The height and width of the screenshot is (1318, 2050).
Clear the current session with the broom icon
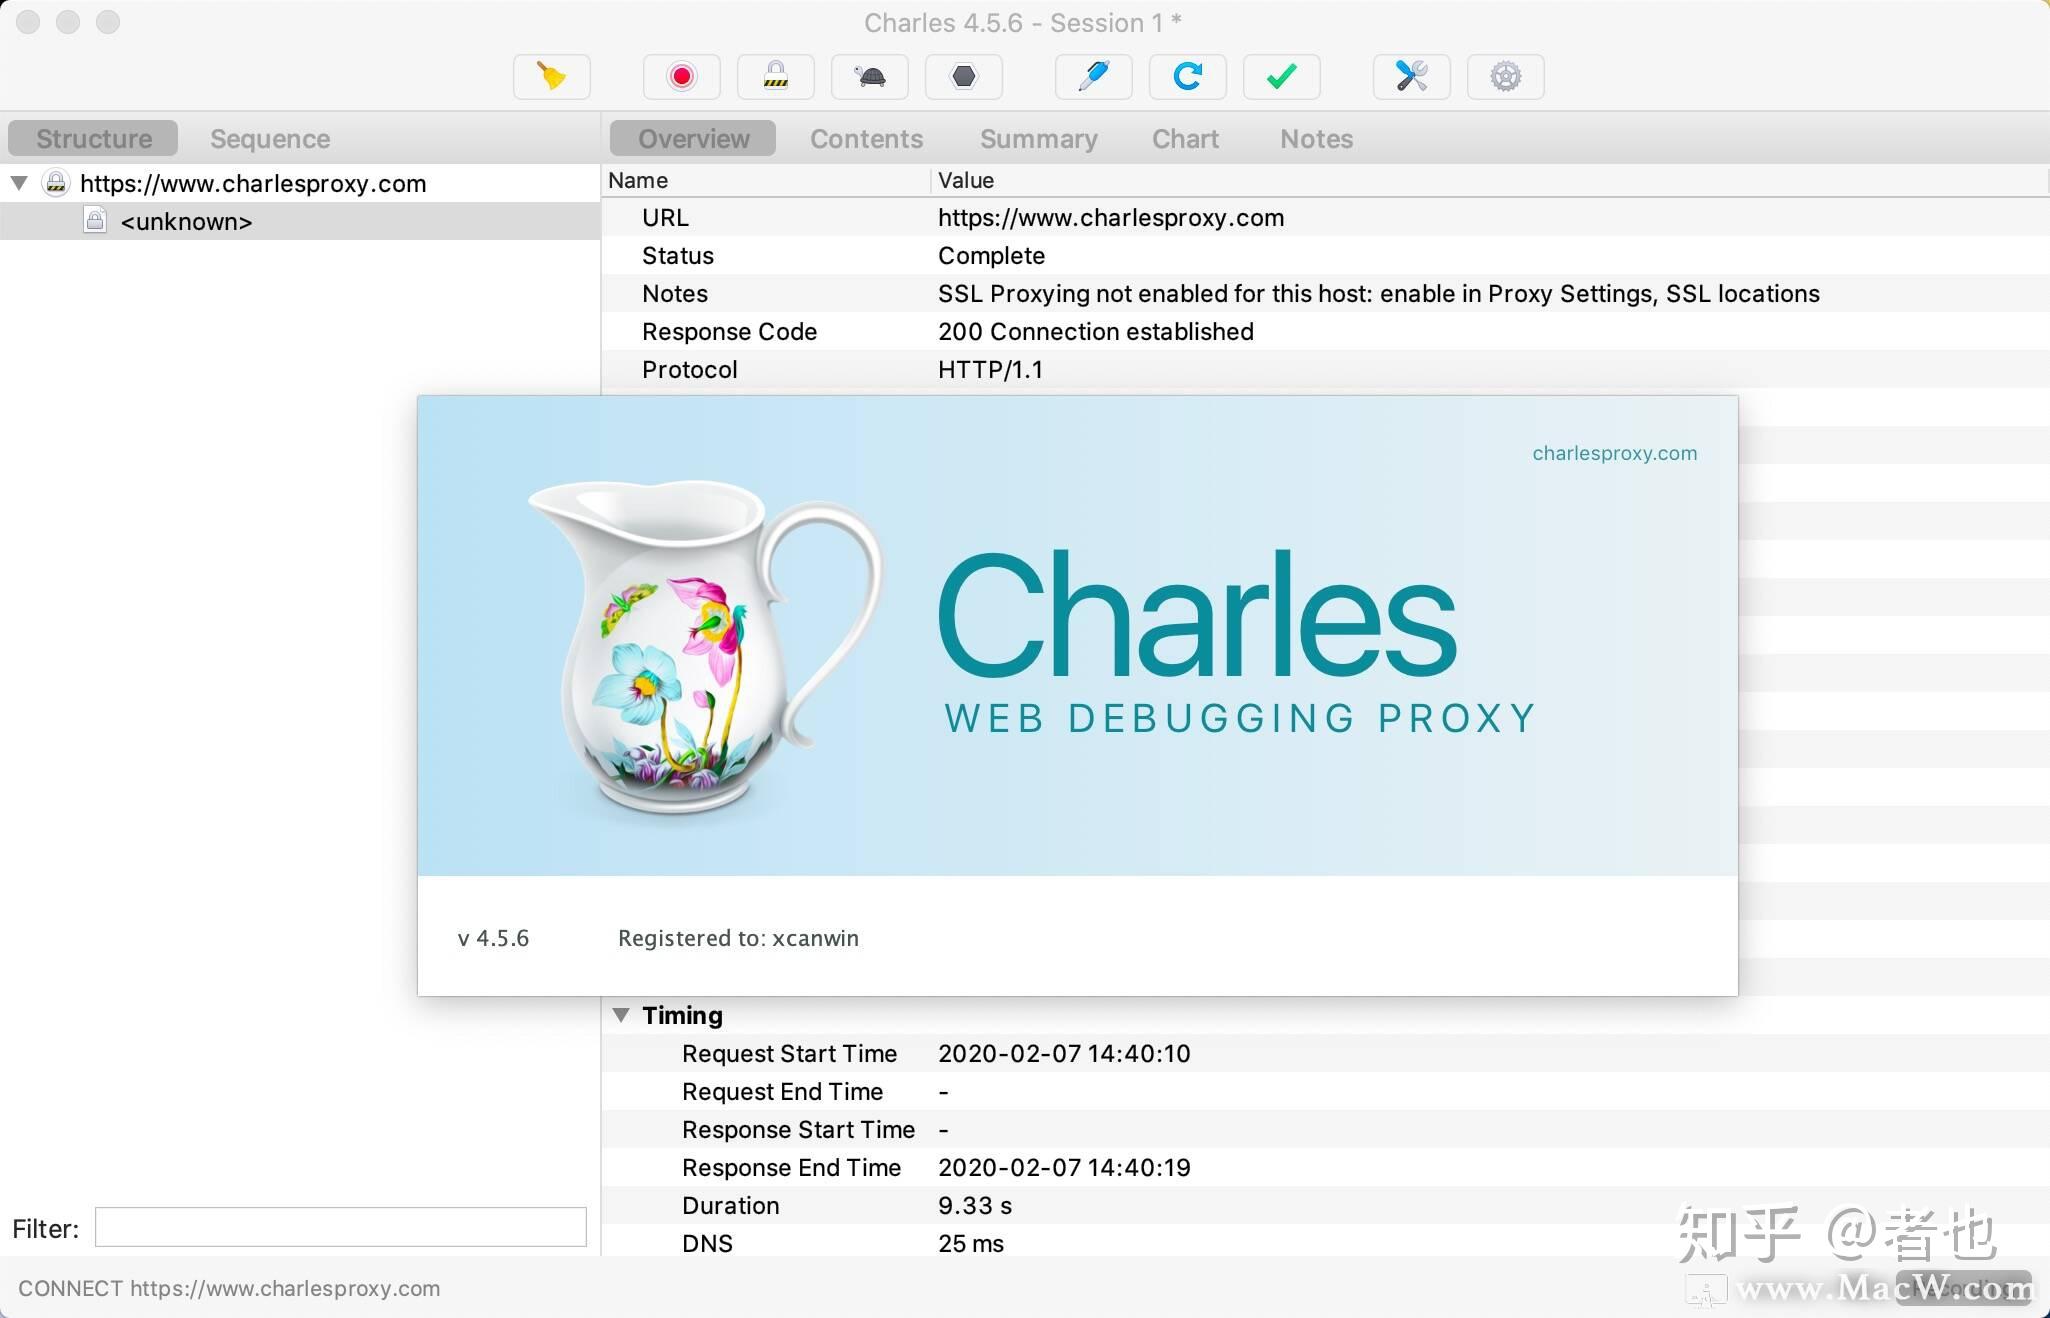[x=551, y=76]
